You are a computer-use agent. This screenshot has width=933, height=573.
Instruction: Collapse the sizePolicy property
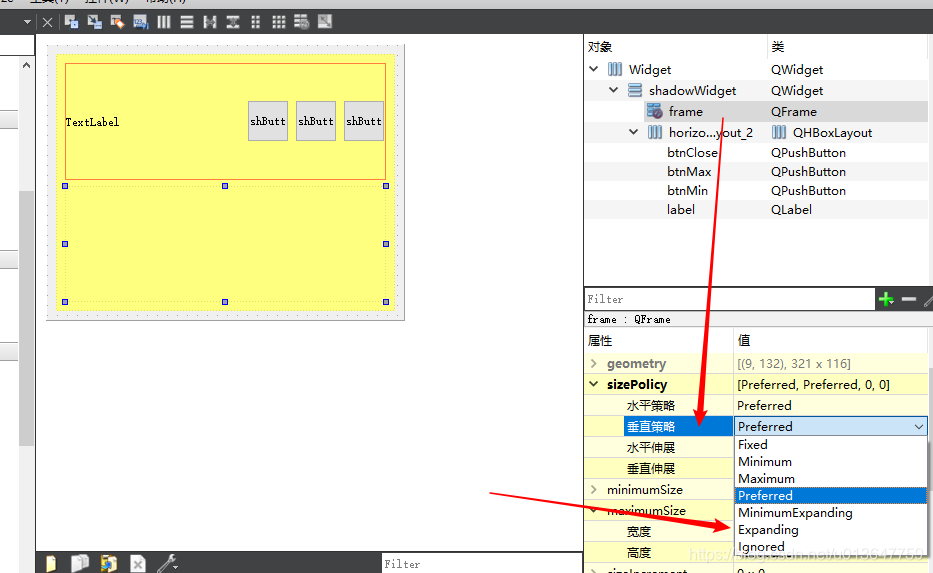coord(594,384)
